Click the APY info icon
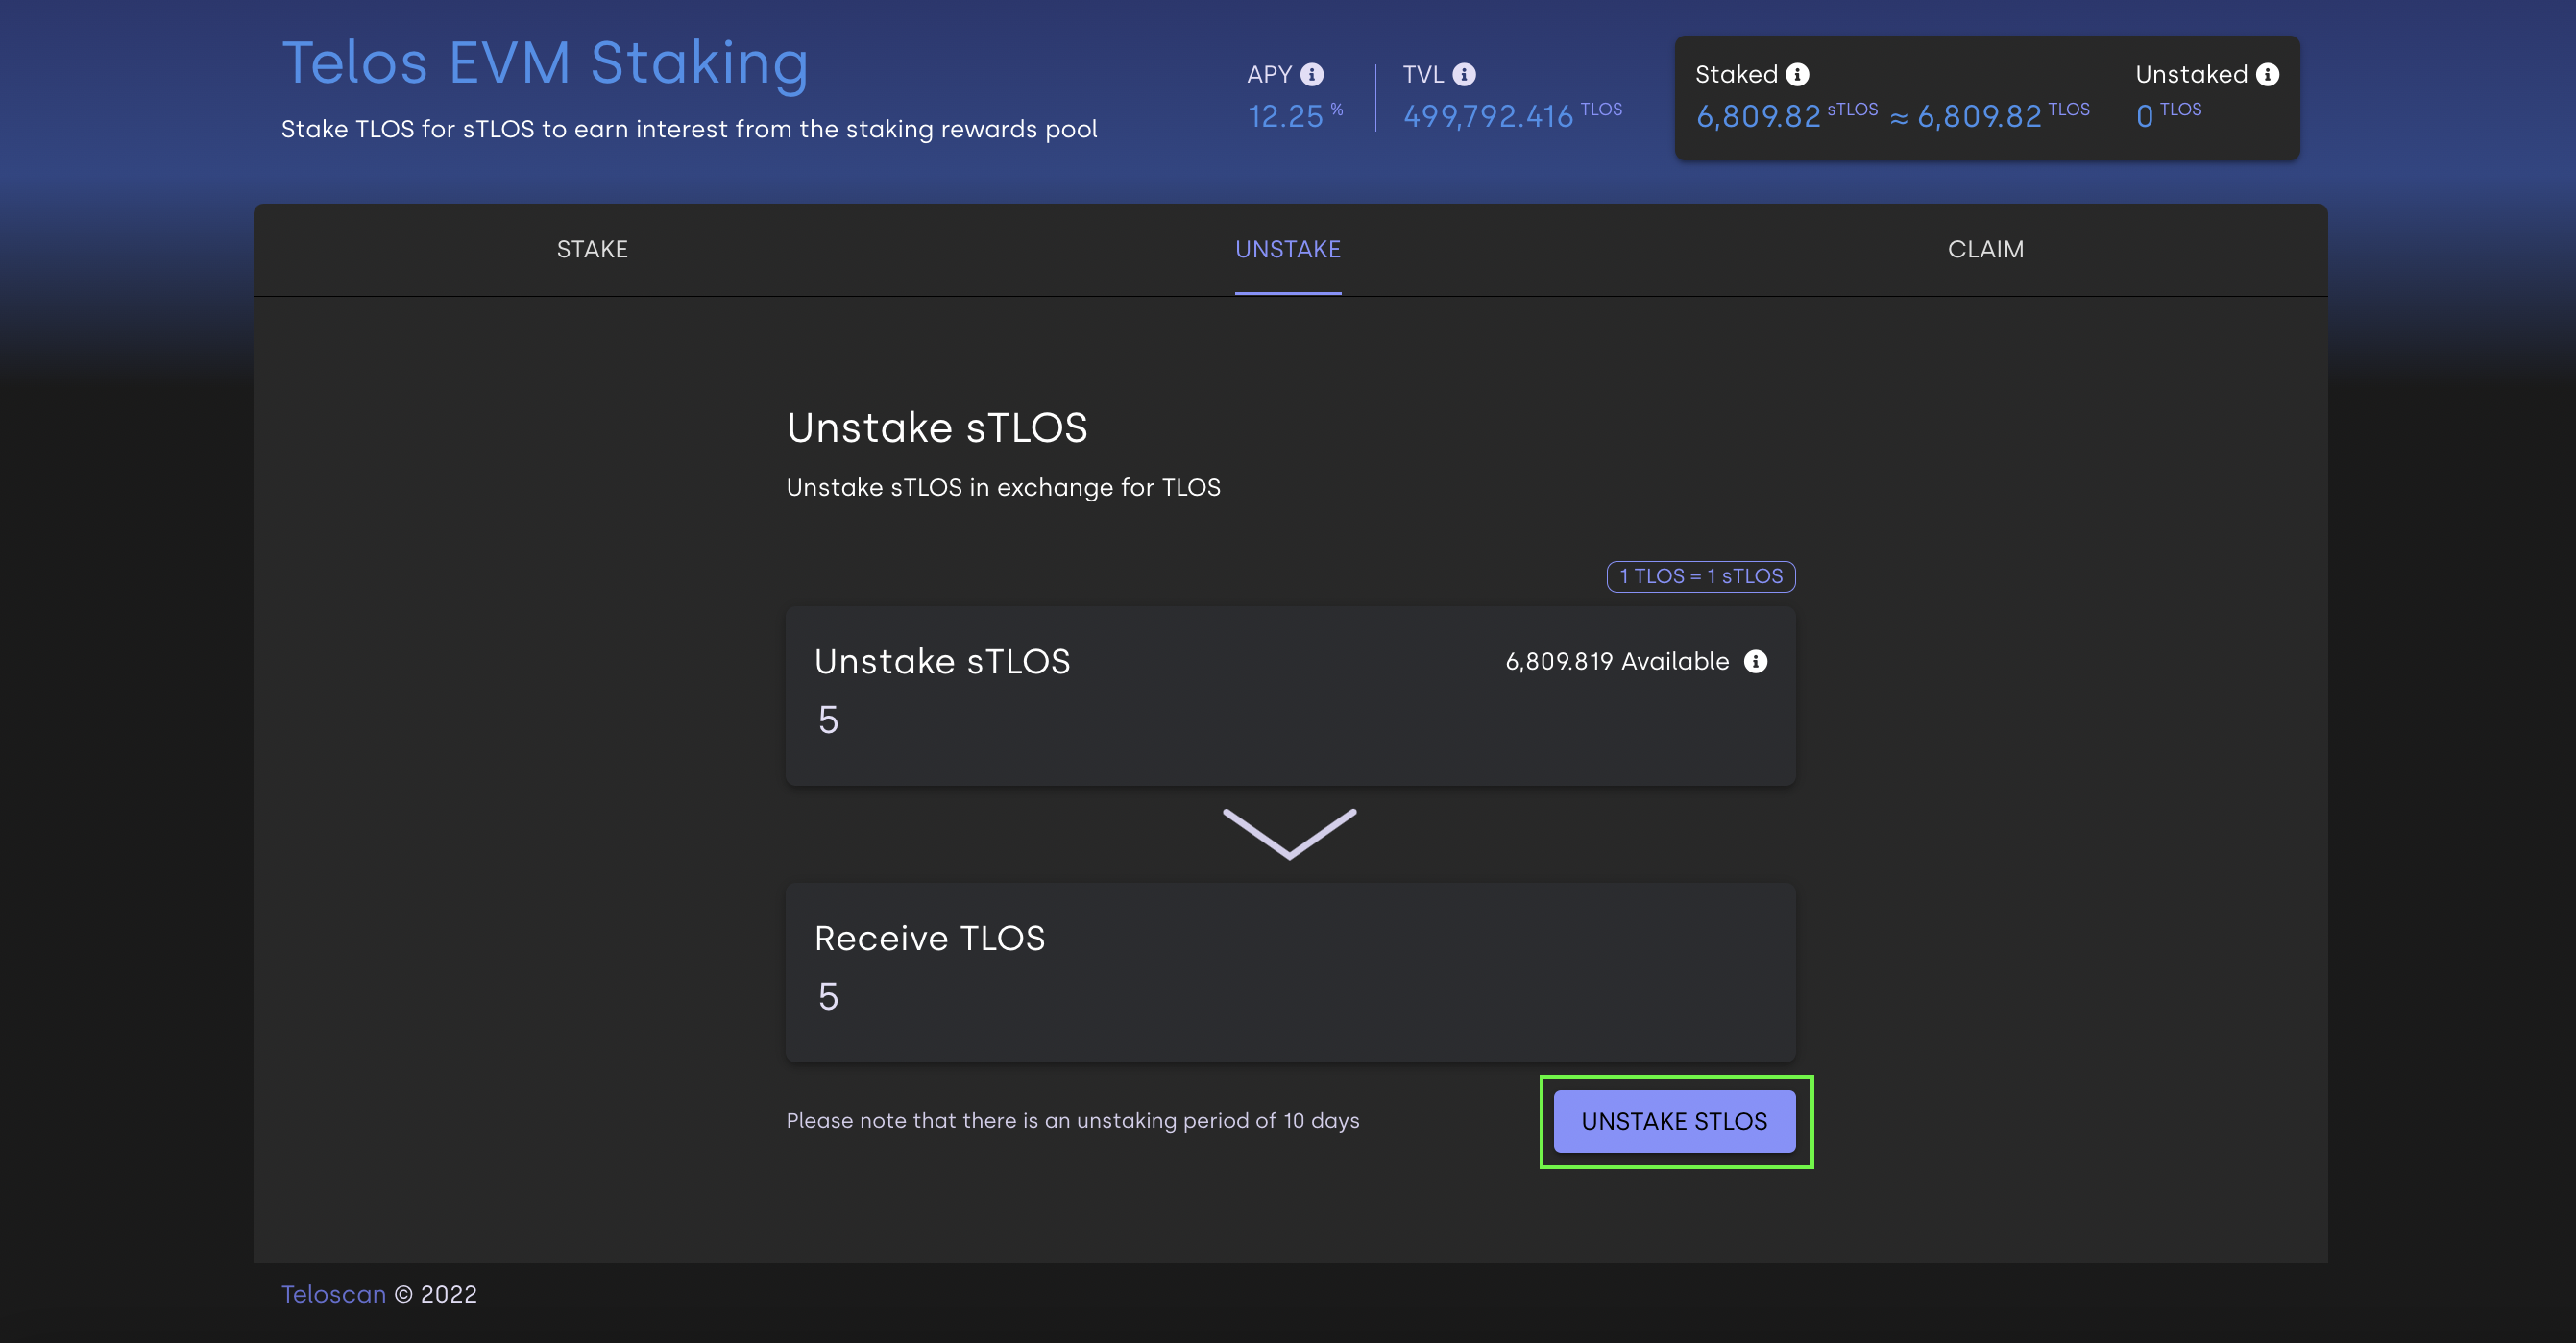2576x1343 pixels. (x=1312, y=75)
